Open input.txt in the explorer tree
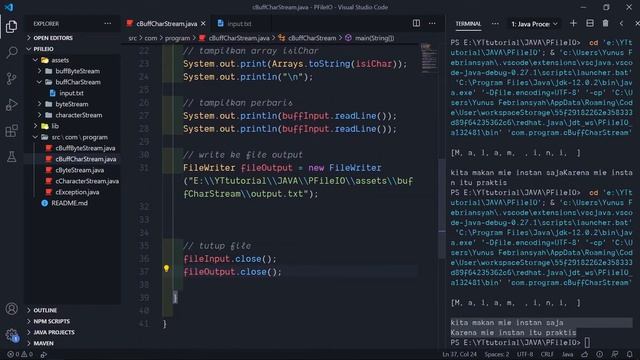Viewport: 640px width, 360px height. point(72,93)
